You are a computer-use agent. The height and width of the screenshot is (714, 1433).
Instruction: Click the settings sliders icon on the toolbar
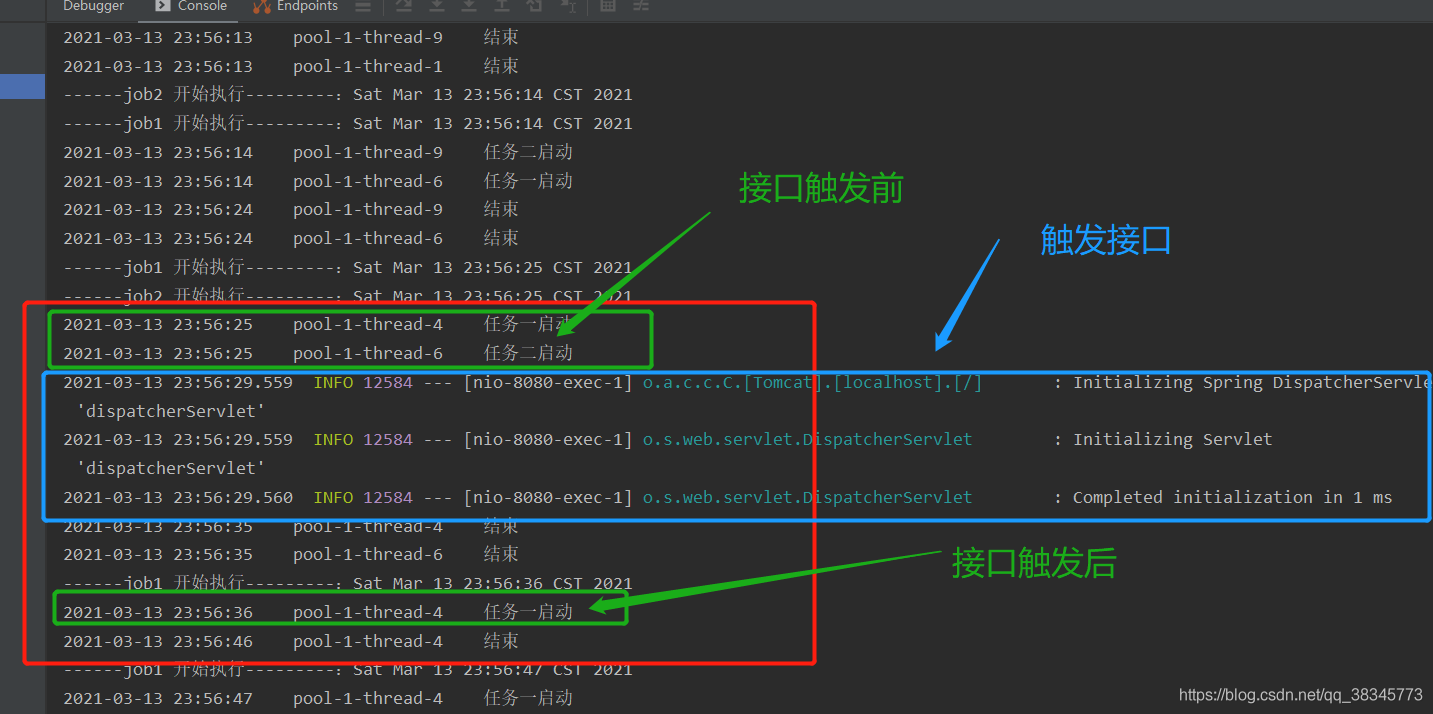(x=641, y=7)
